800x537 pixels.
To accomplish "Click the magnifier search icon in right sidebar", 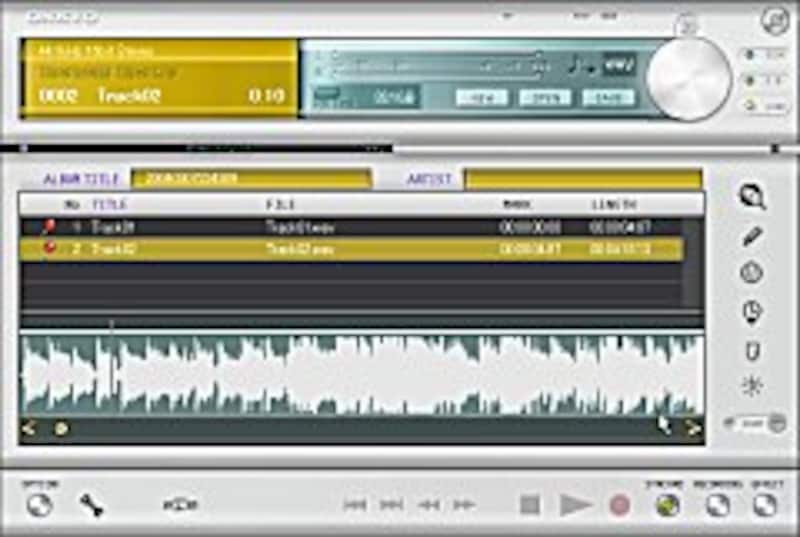I will (752, 196).
